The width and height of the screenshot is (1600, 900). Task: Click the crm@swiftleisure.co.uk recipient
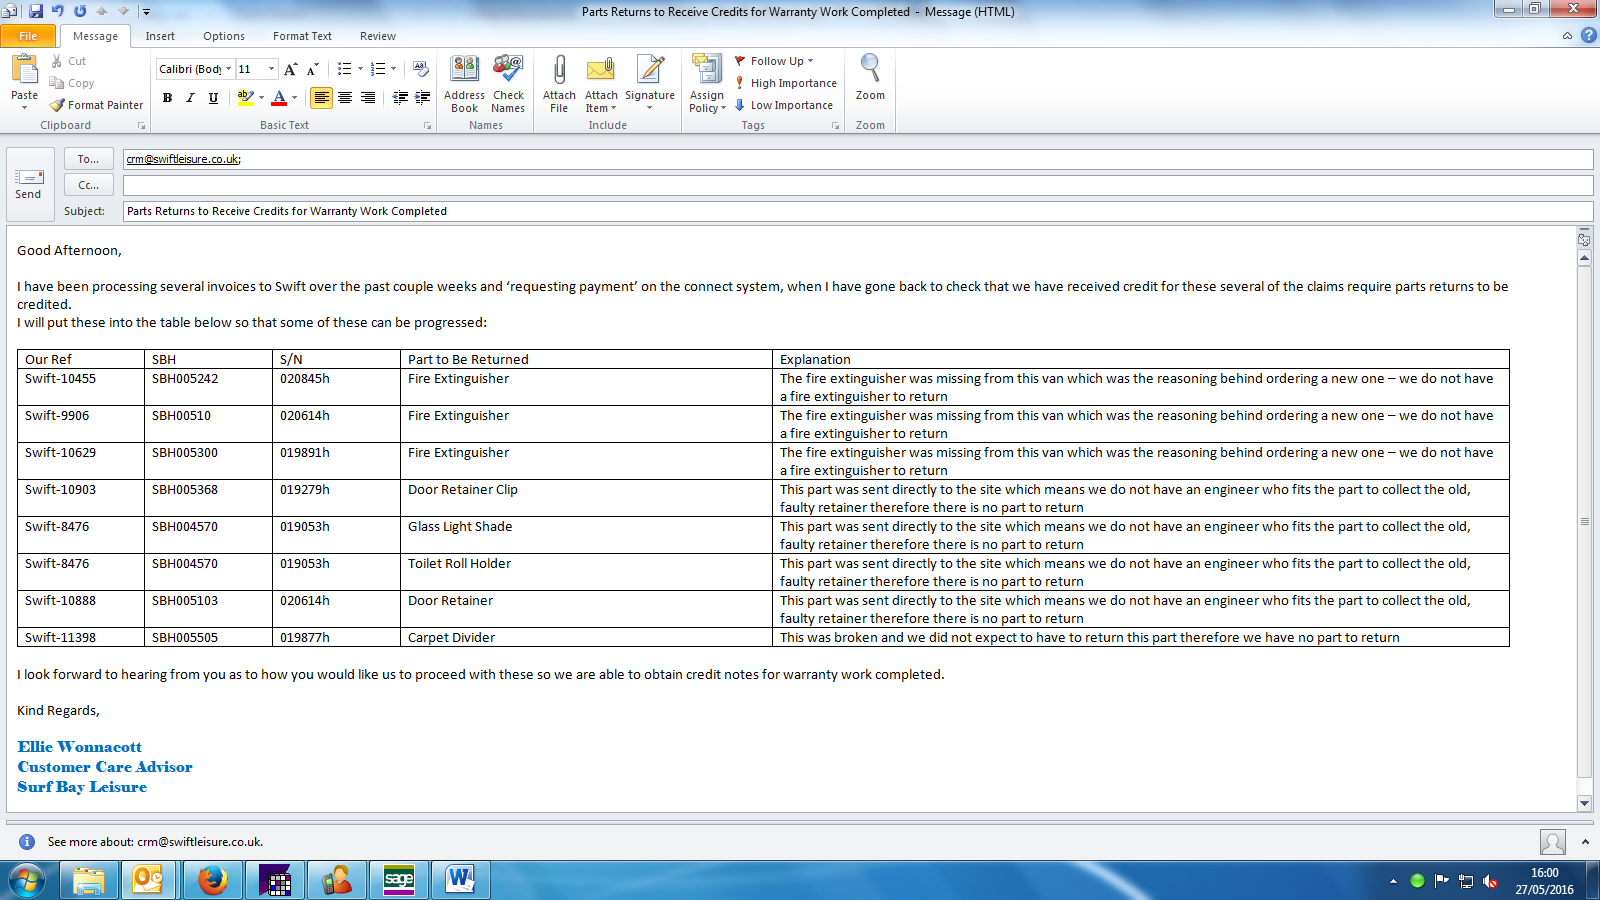tap(183, 159)
